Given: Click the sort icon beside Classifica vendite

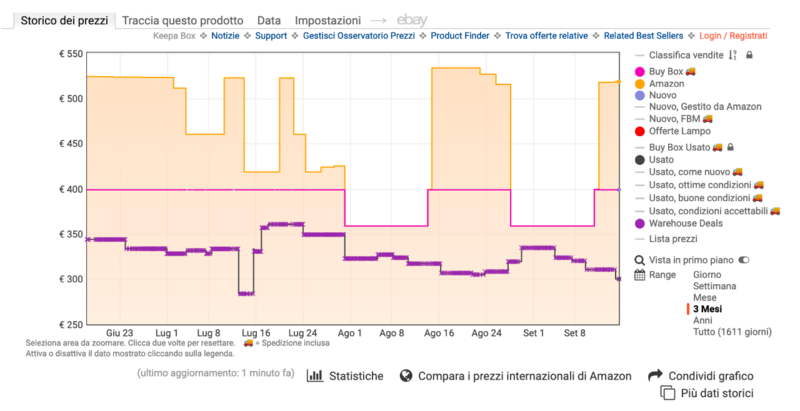Looking at the screenshot, I should (x=733, y=55).
